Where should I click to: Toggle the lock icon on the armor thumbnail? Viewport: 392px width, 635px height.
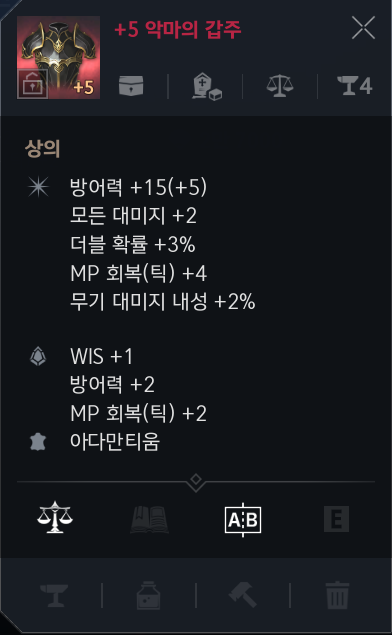[x=32, y=84]
